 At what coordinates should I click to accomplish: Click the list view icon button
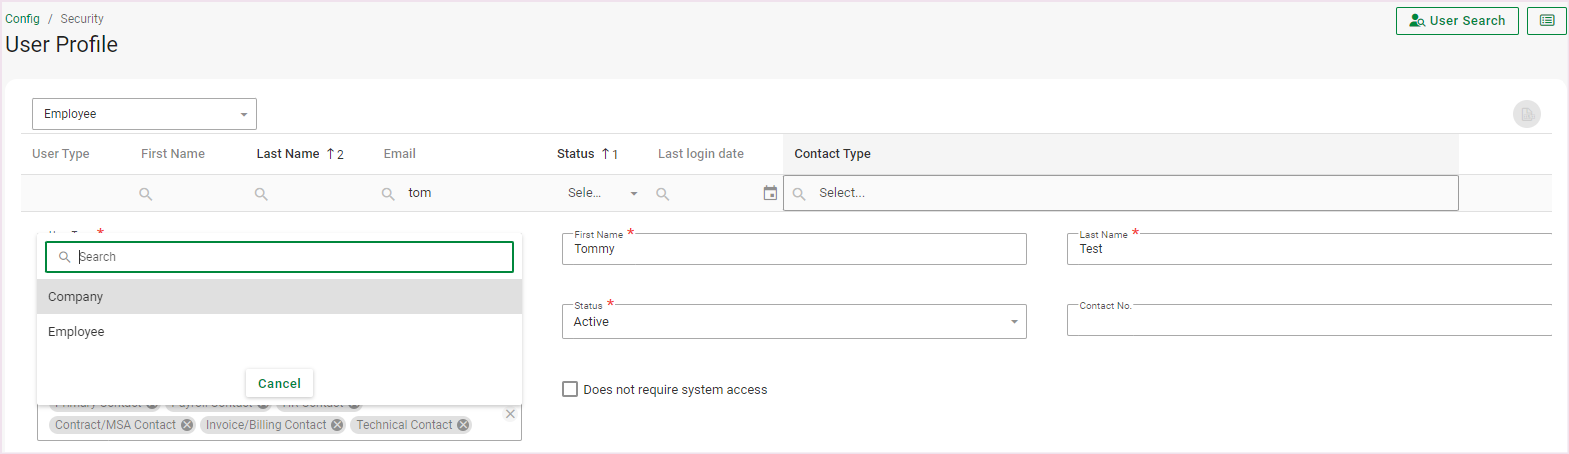1546,21
